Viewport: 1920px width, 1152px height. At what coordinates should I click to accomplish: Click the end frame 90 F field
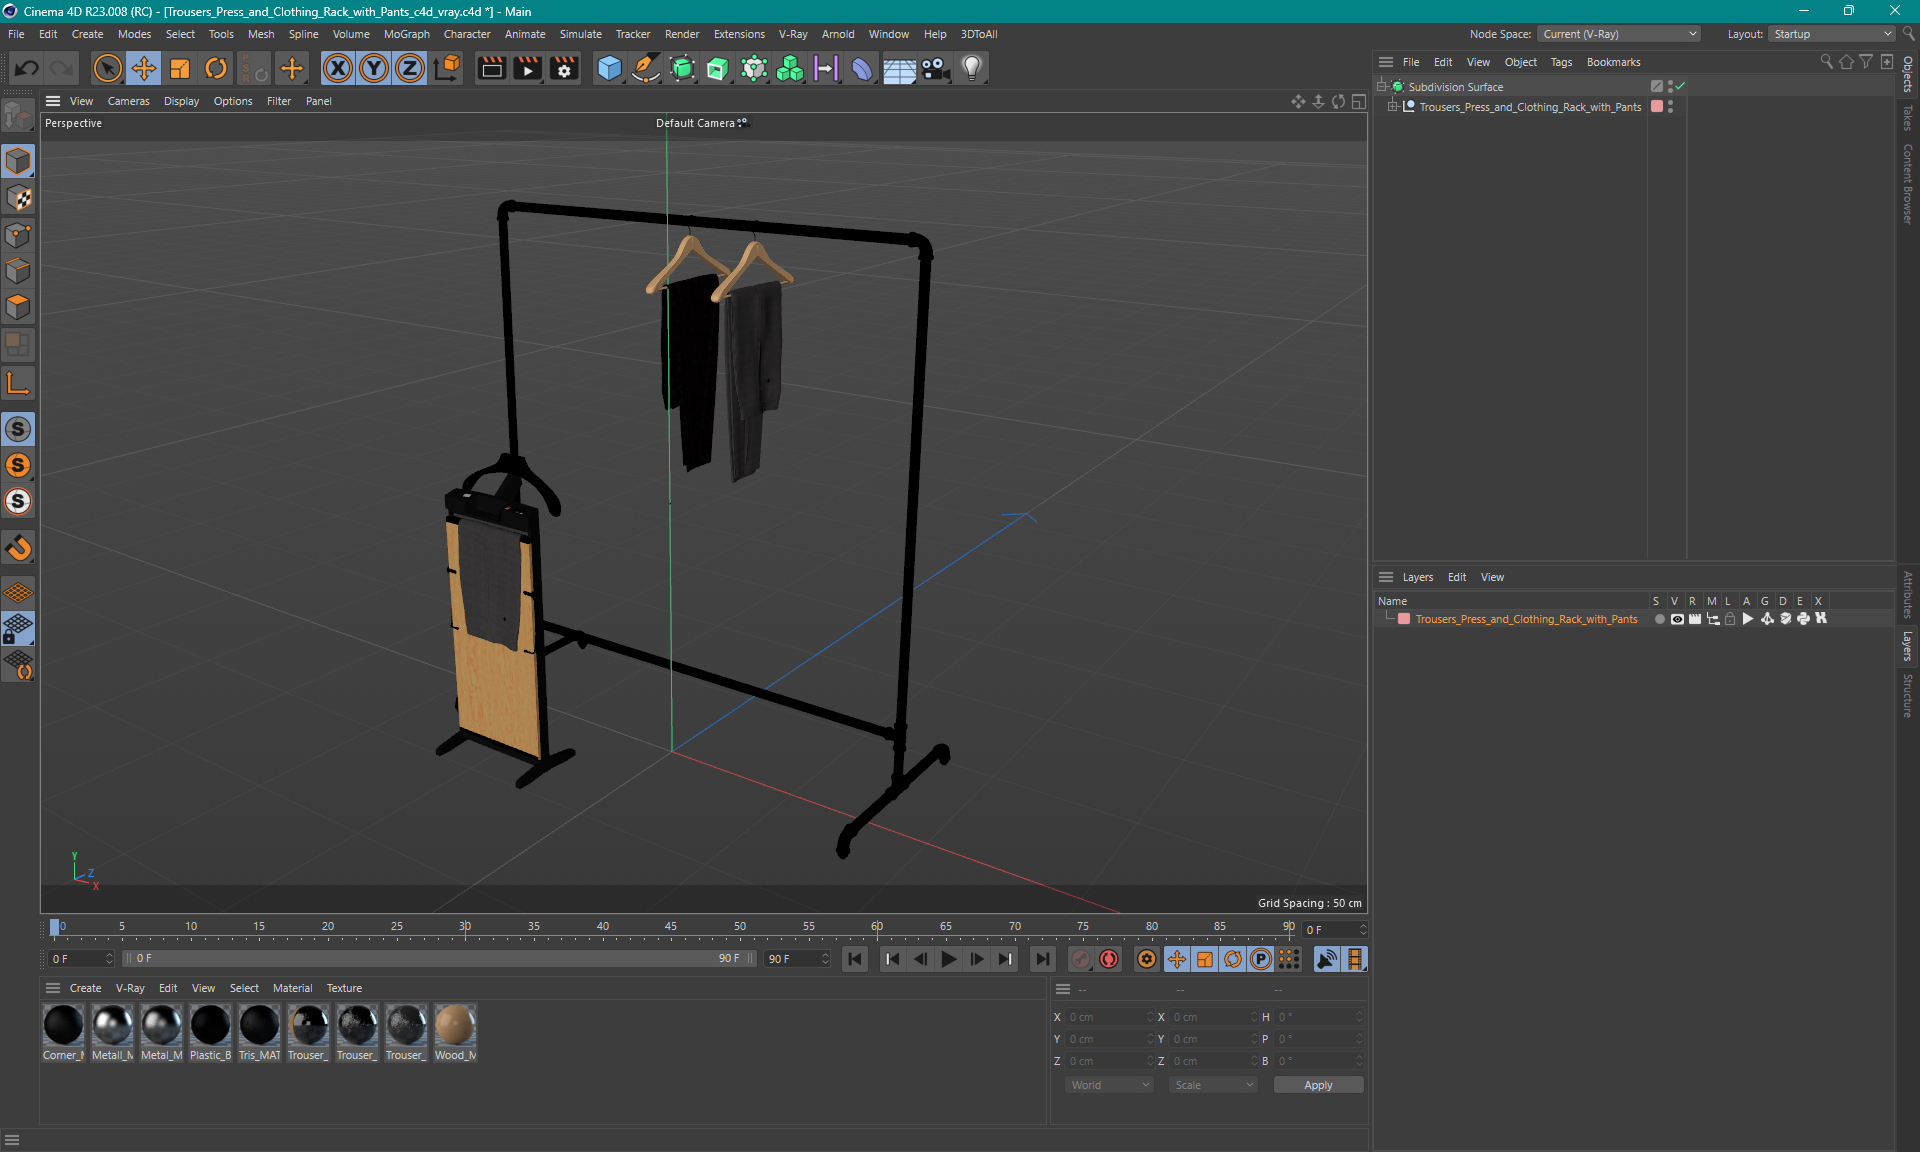797,959
